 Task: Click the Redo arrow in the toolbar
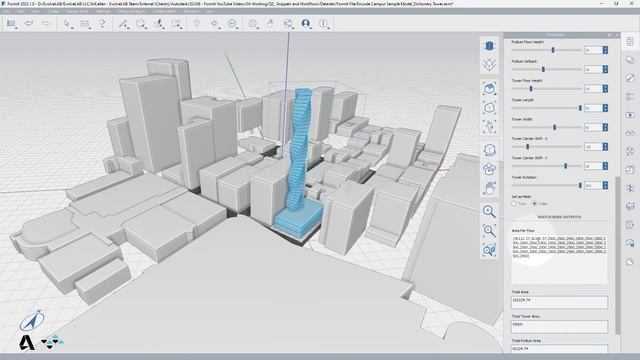point(46,23)
